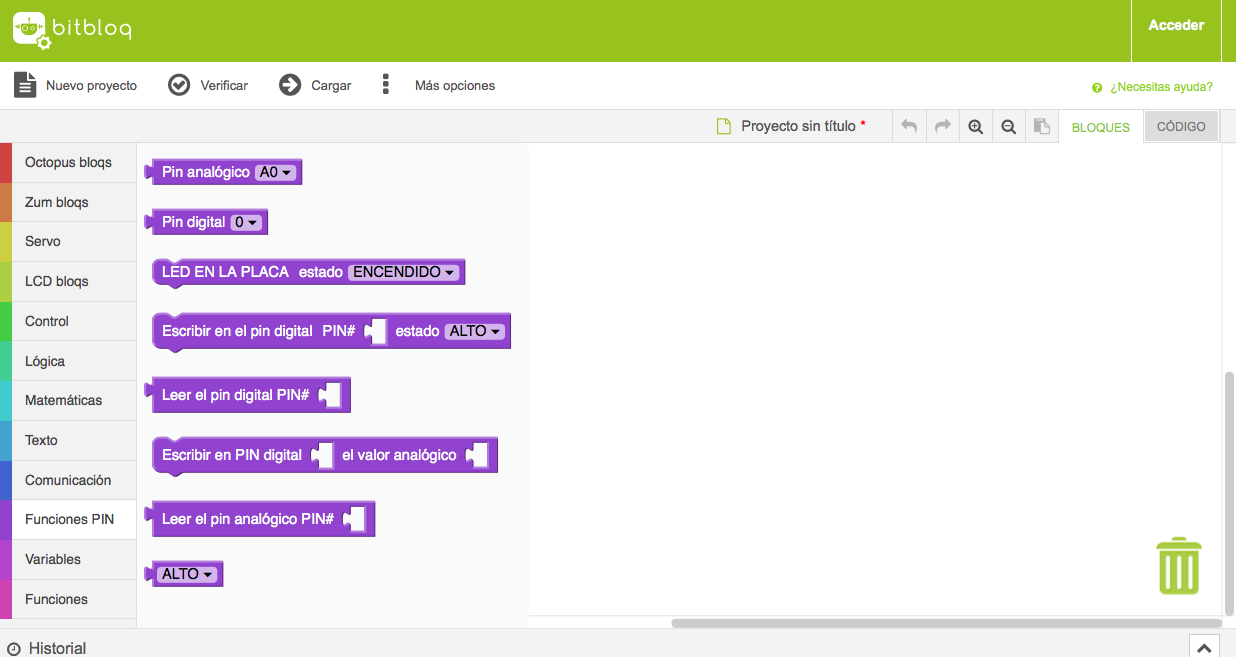
Task: Click the redo arrow icon
Action: [942, 127]
